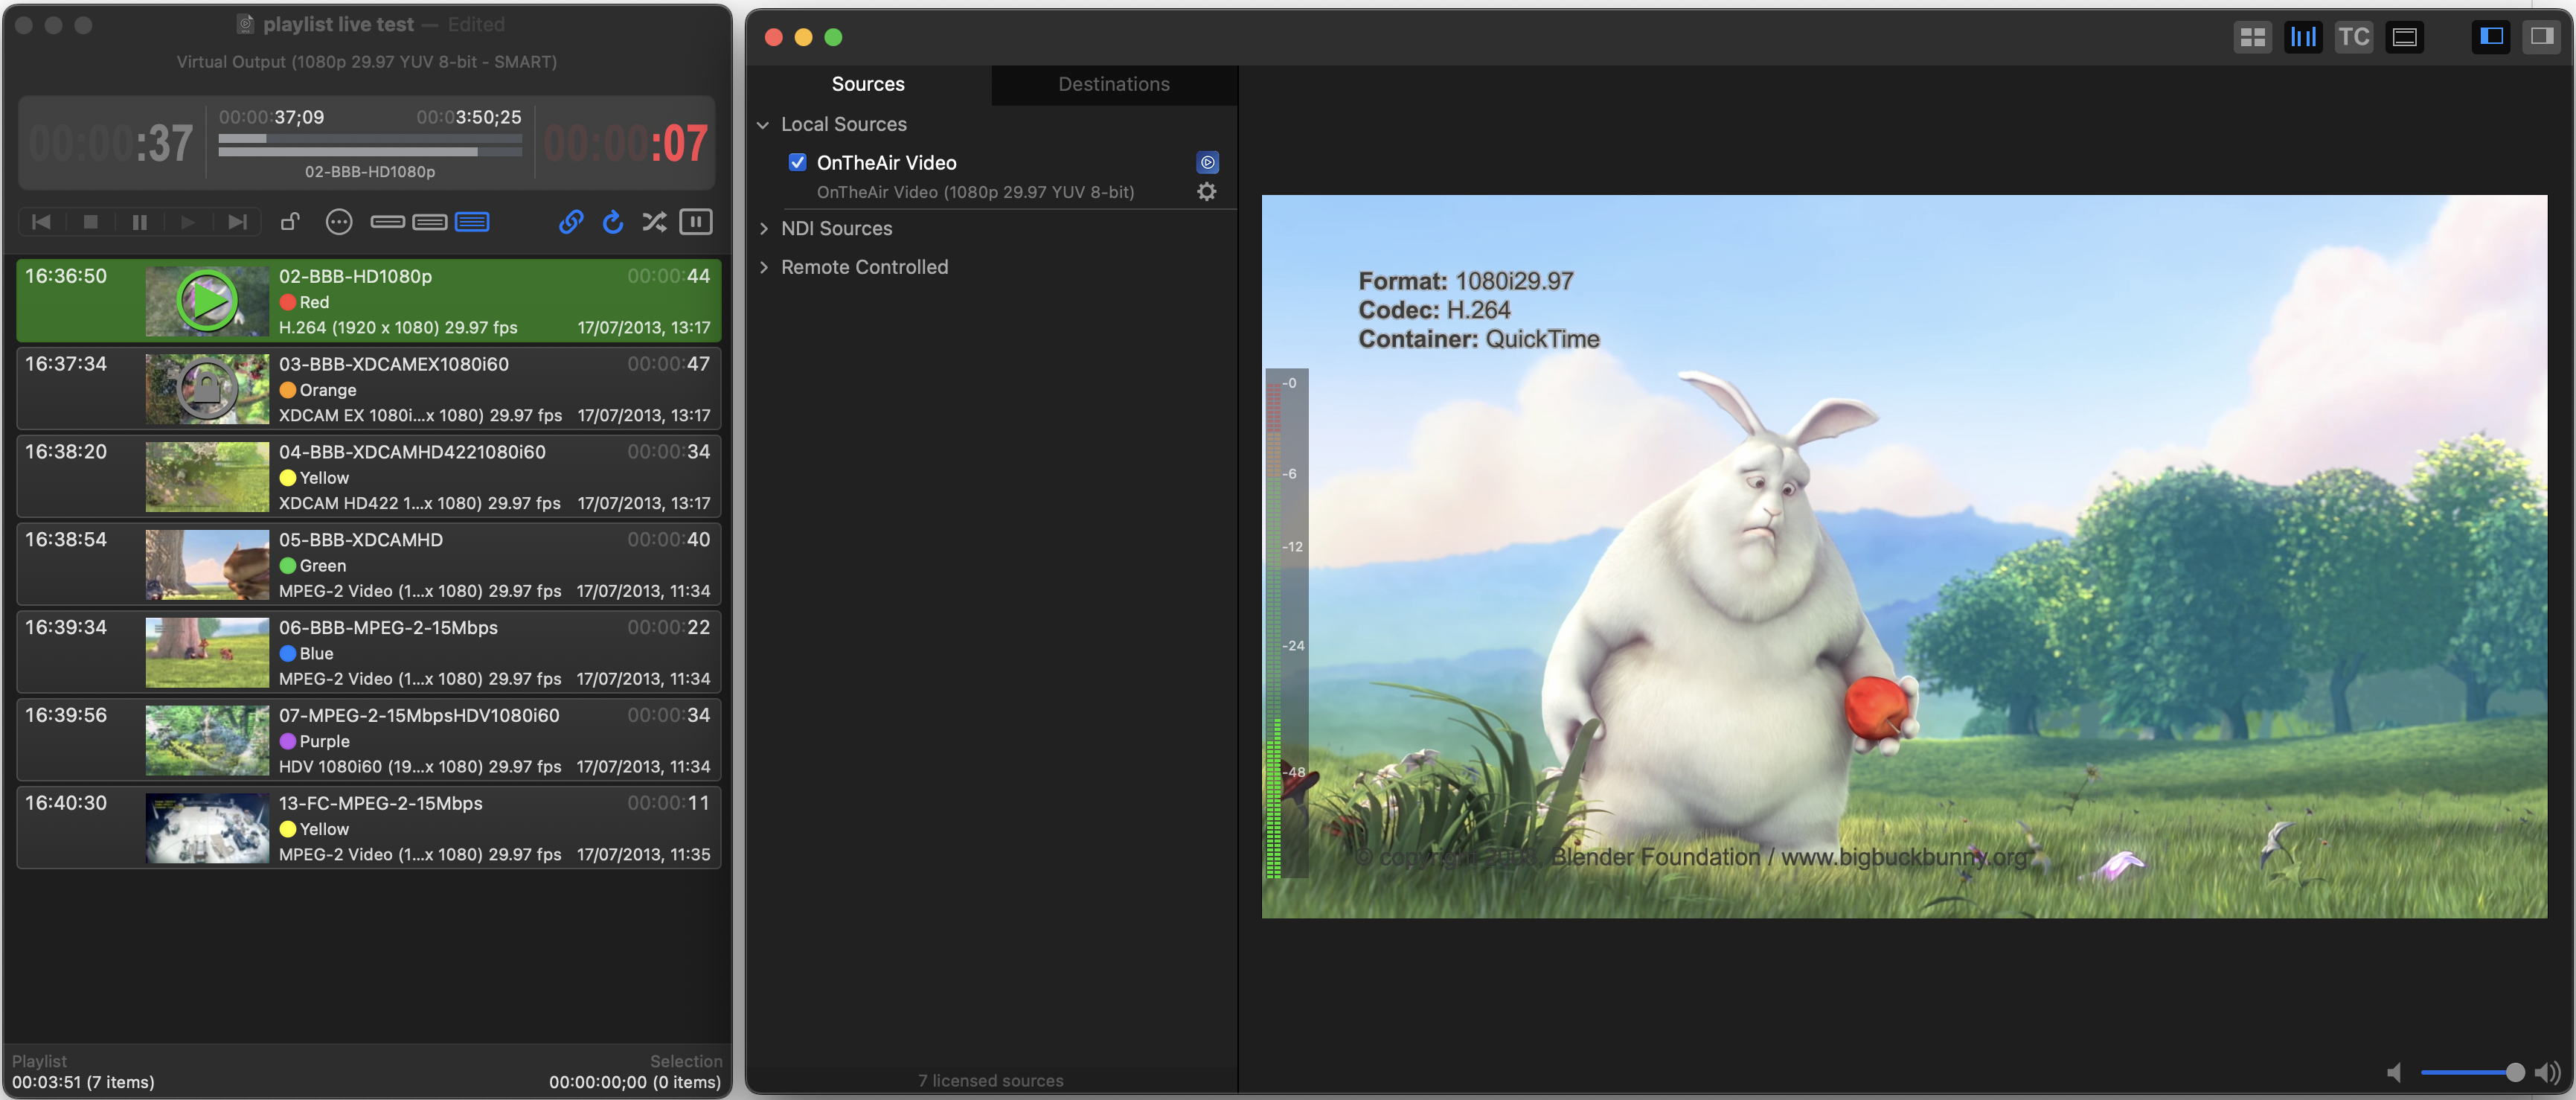Click start time 16:39:34
This screenshot has height=1100, width=2576.
tap(66, 627)
